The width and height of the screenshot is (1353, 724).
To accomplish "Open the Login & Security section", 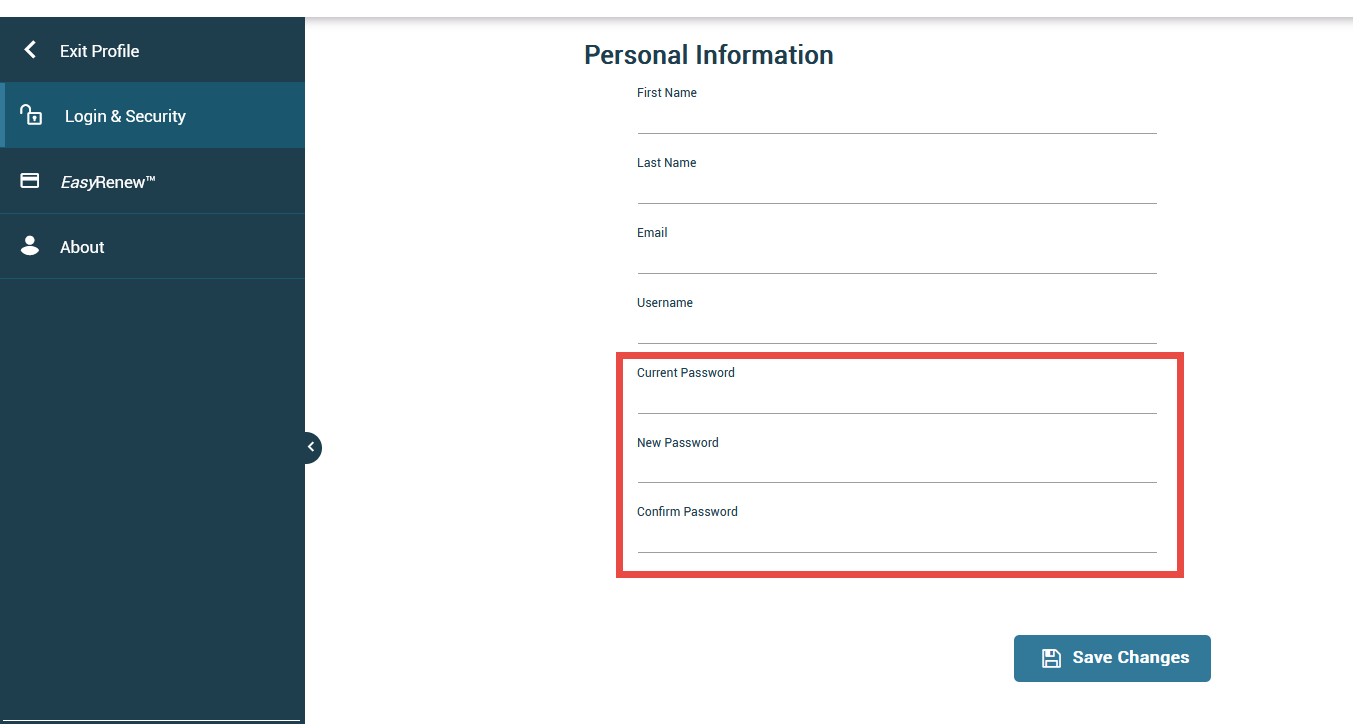I will click(154, 116).
